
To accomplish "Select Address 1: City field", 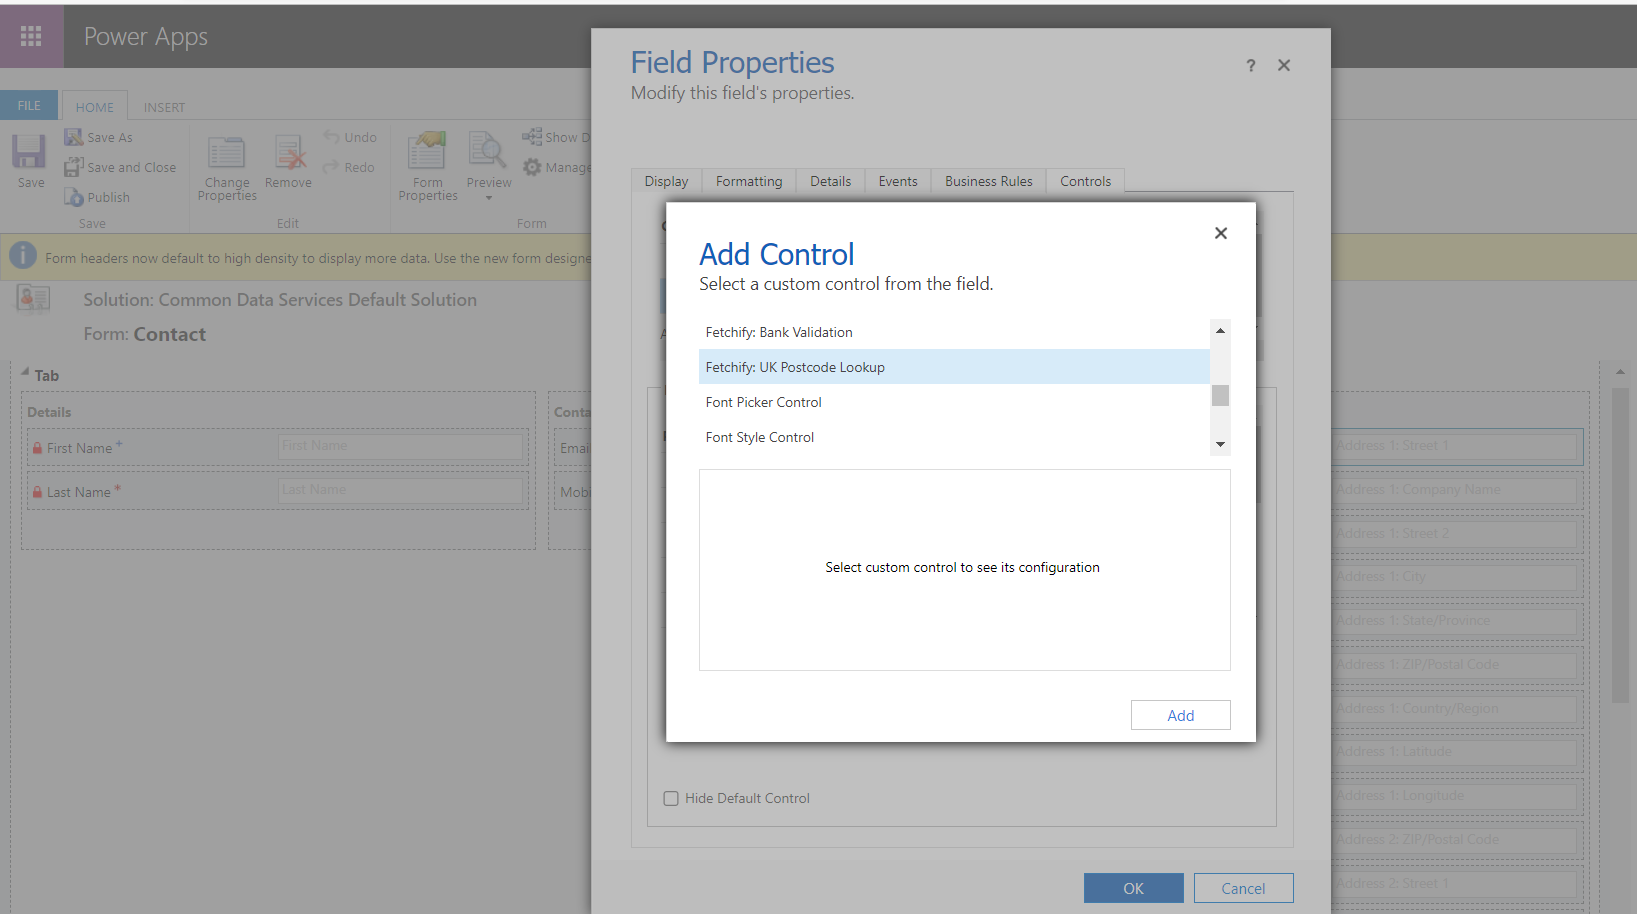I will [1457, 577].
